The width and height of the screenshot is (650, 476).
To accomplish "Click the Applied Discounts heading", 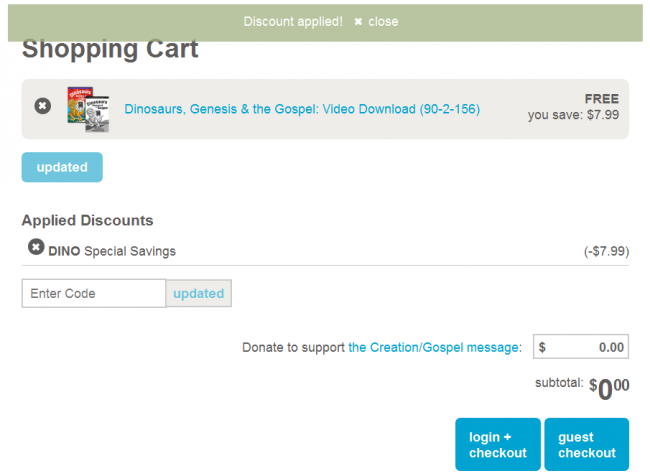I will (87, 220).
